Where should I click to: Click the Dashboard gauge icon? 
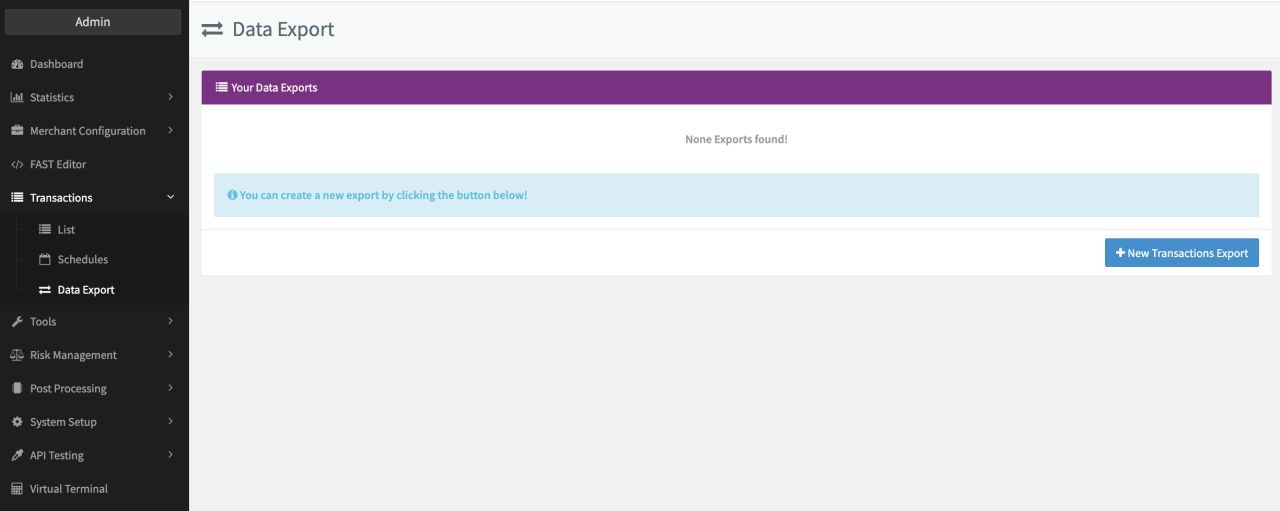pyautogui.click(x=17, y=64)
